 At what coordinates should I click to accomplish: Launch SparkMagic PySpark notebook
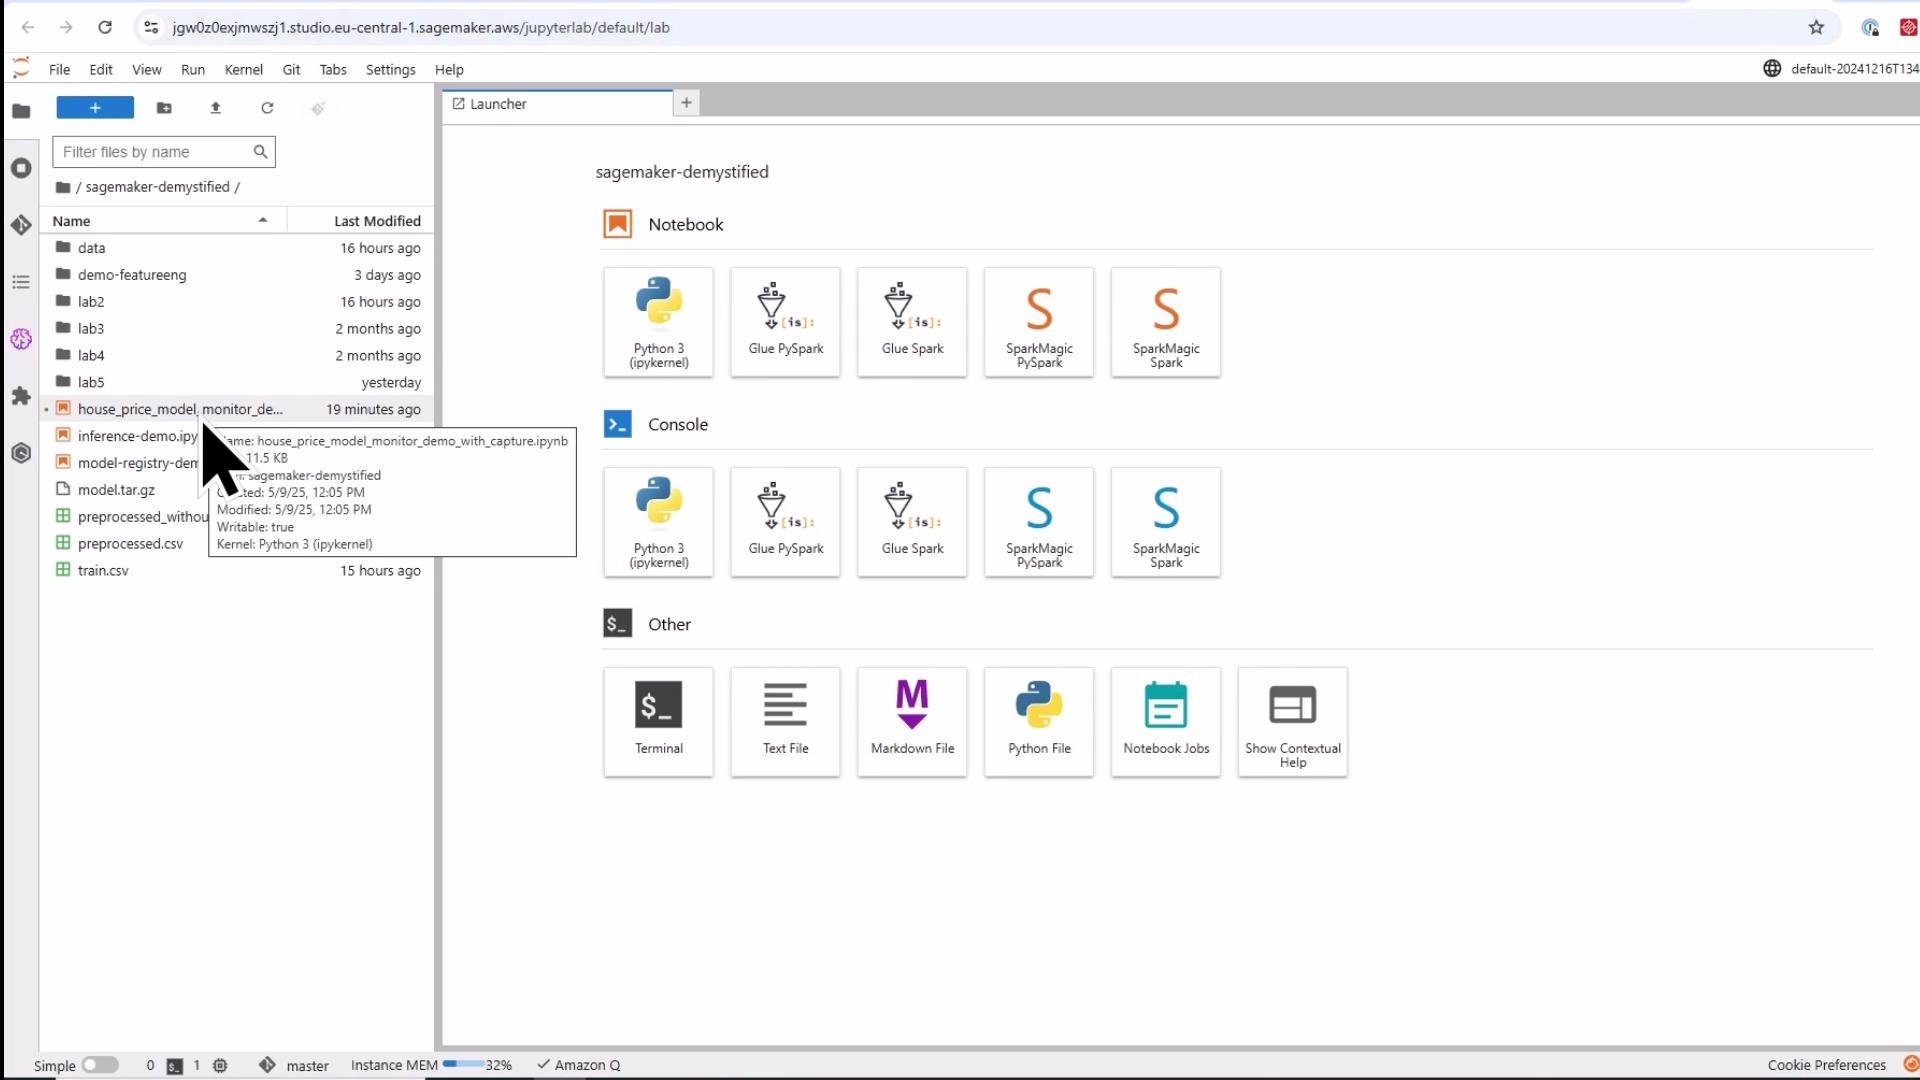click(1039, 322)
